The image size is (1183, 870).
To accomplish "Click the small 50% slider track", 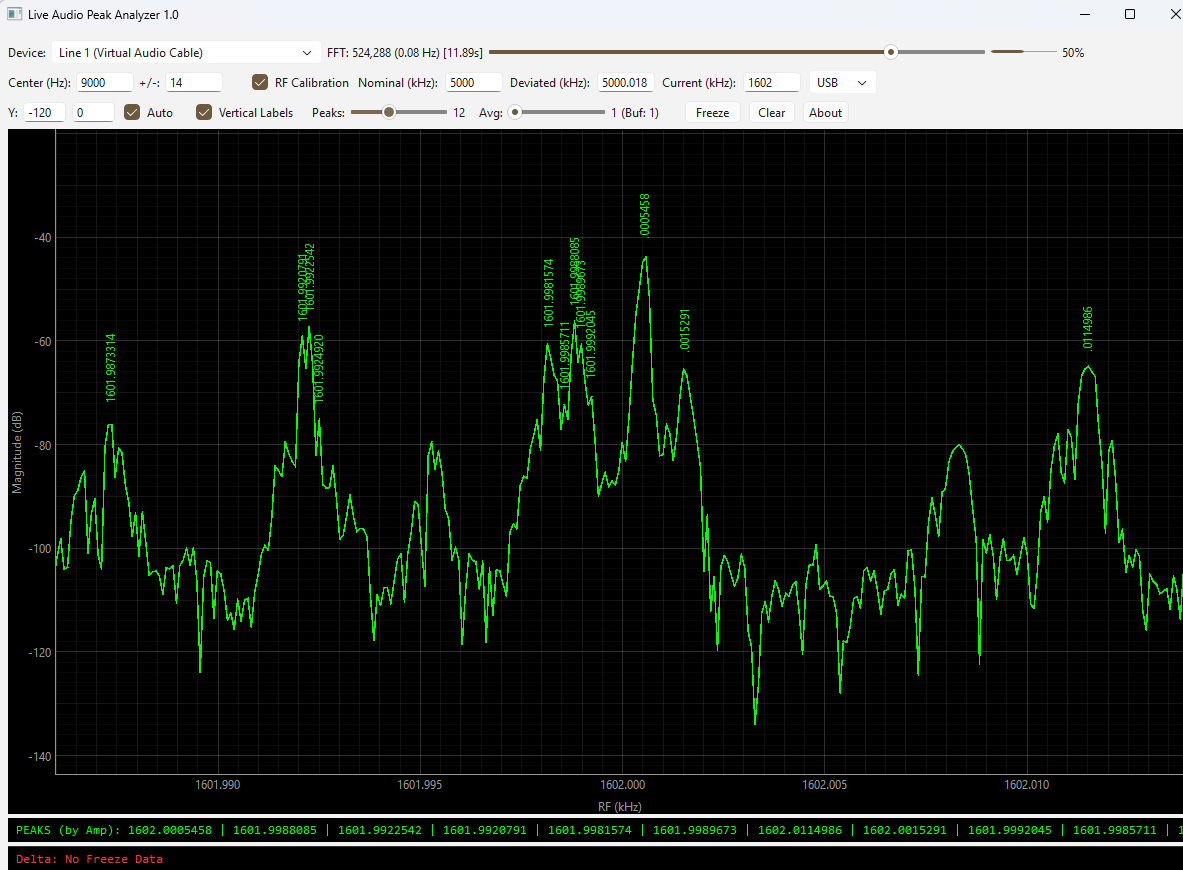I will point(1024,52).
